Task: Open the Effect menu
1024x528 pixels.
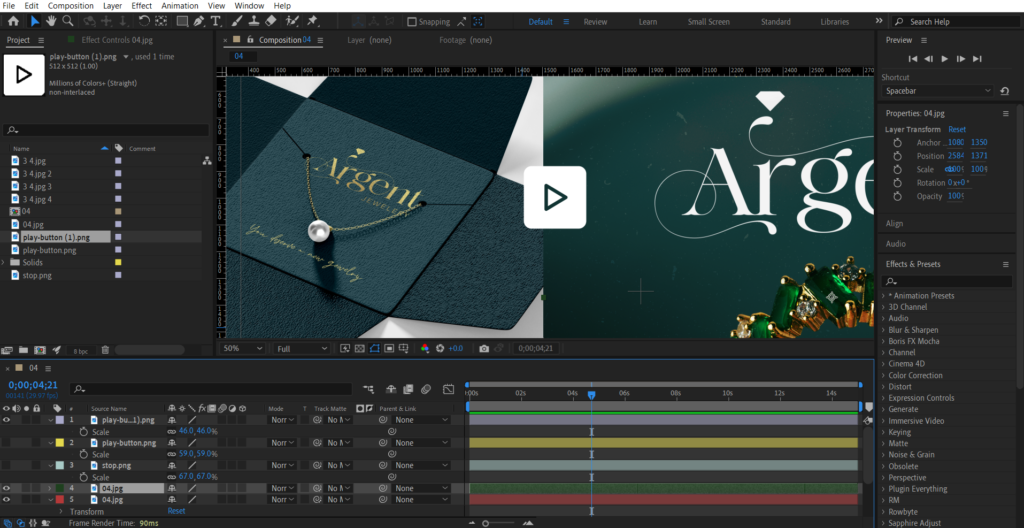Action: [x=142, y=6]
